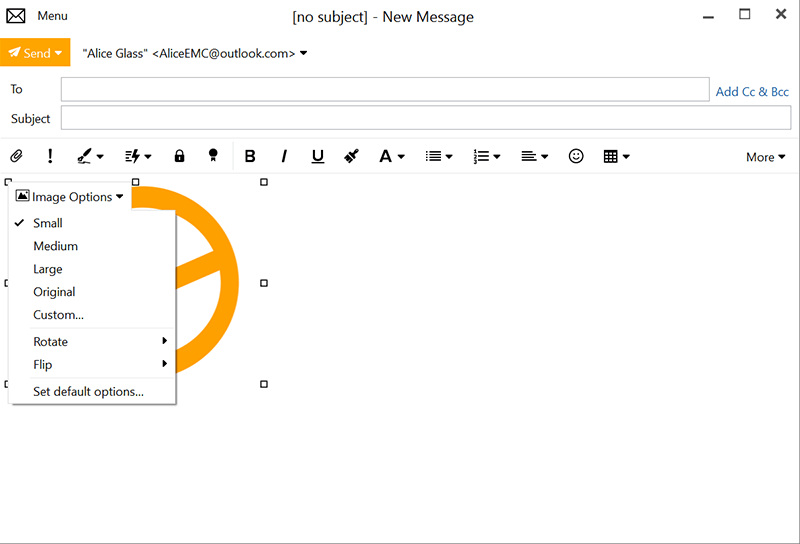Select the Small image size
Image resolution: width=800 pixels, height=544 pixels.
click(x=92, y=223)
